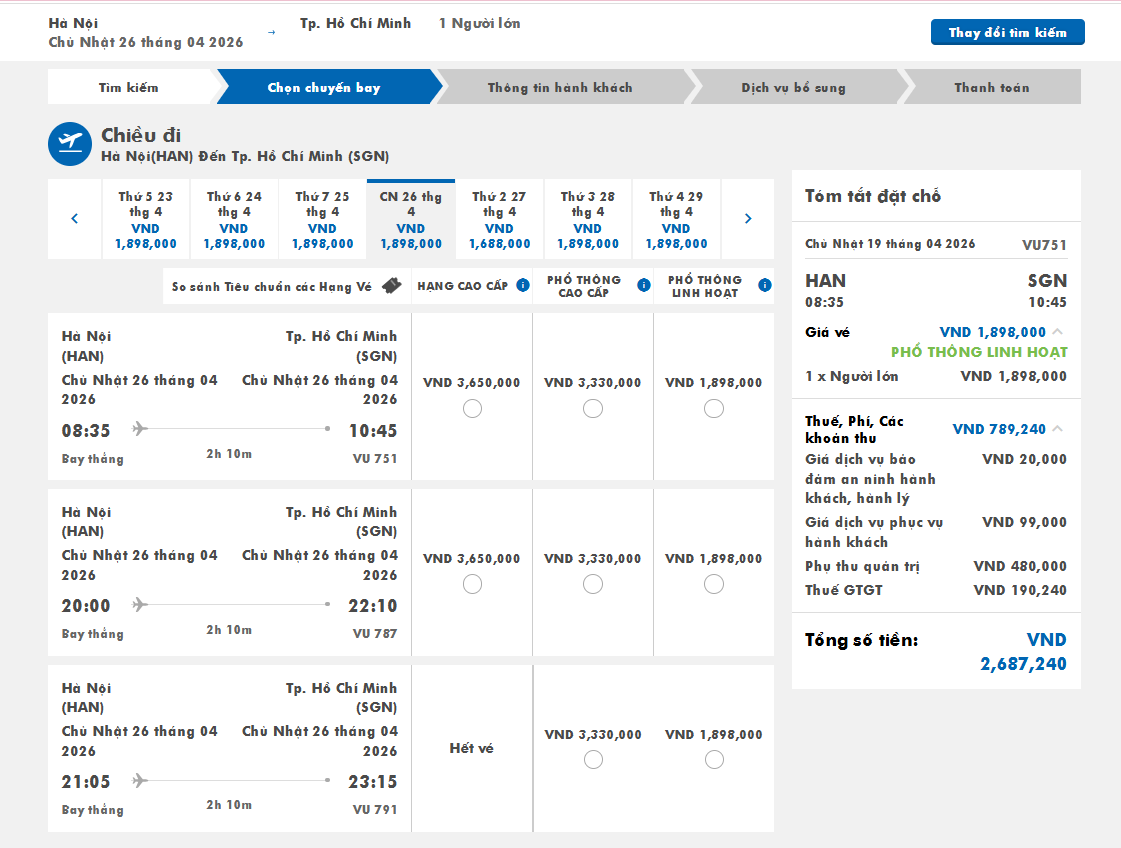
Task: Select VND 1,898,000 fare for flight VU 751
Action: point(714,408)
